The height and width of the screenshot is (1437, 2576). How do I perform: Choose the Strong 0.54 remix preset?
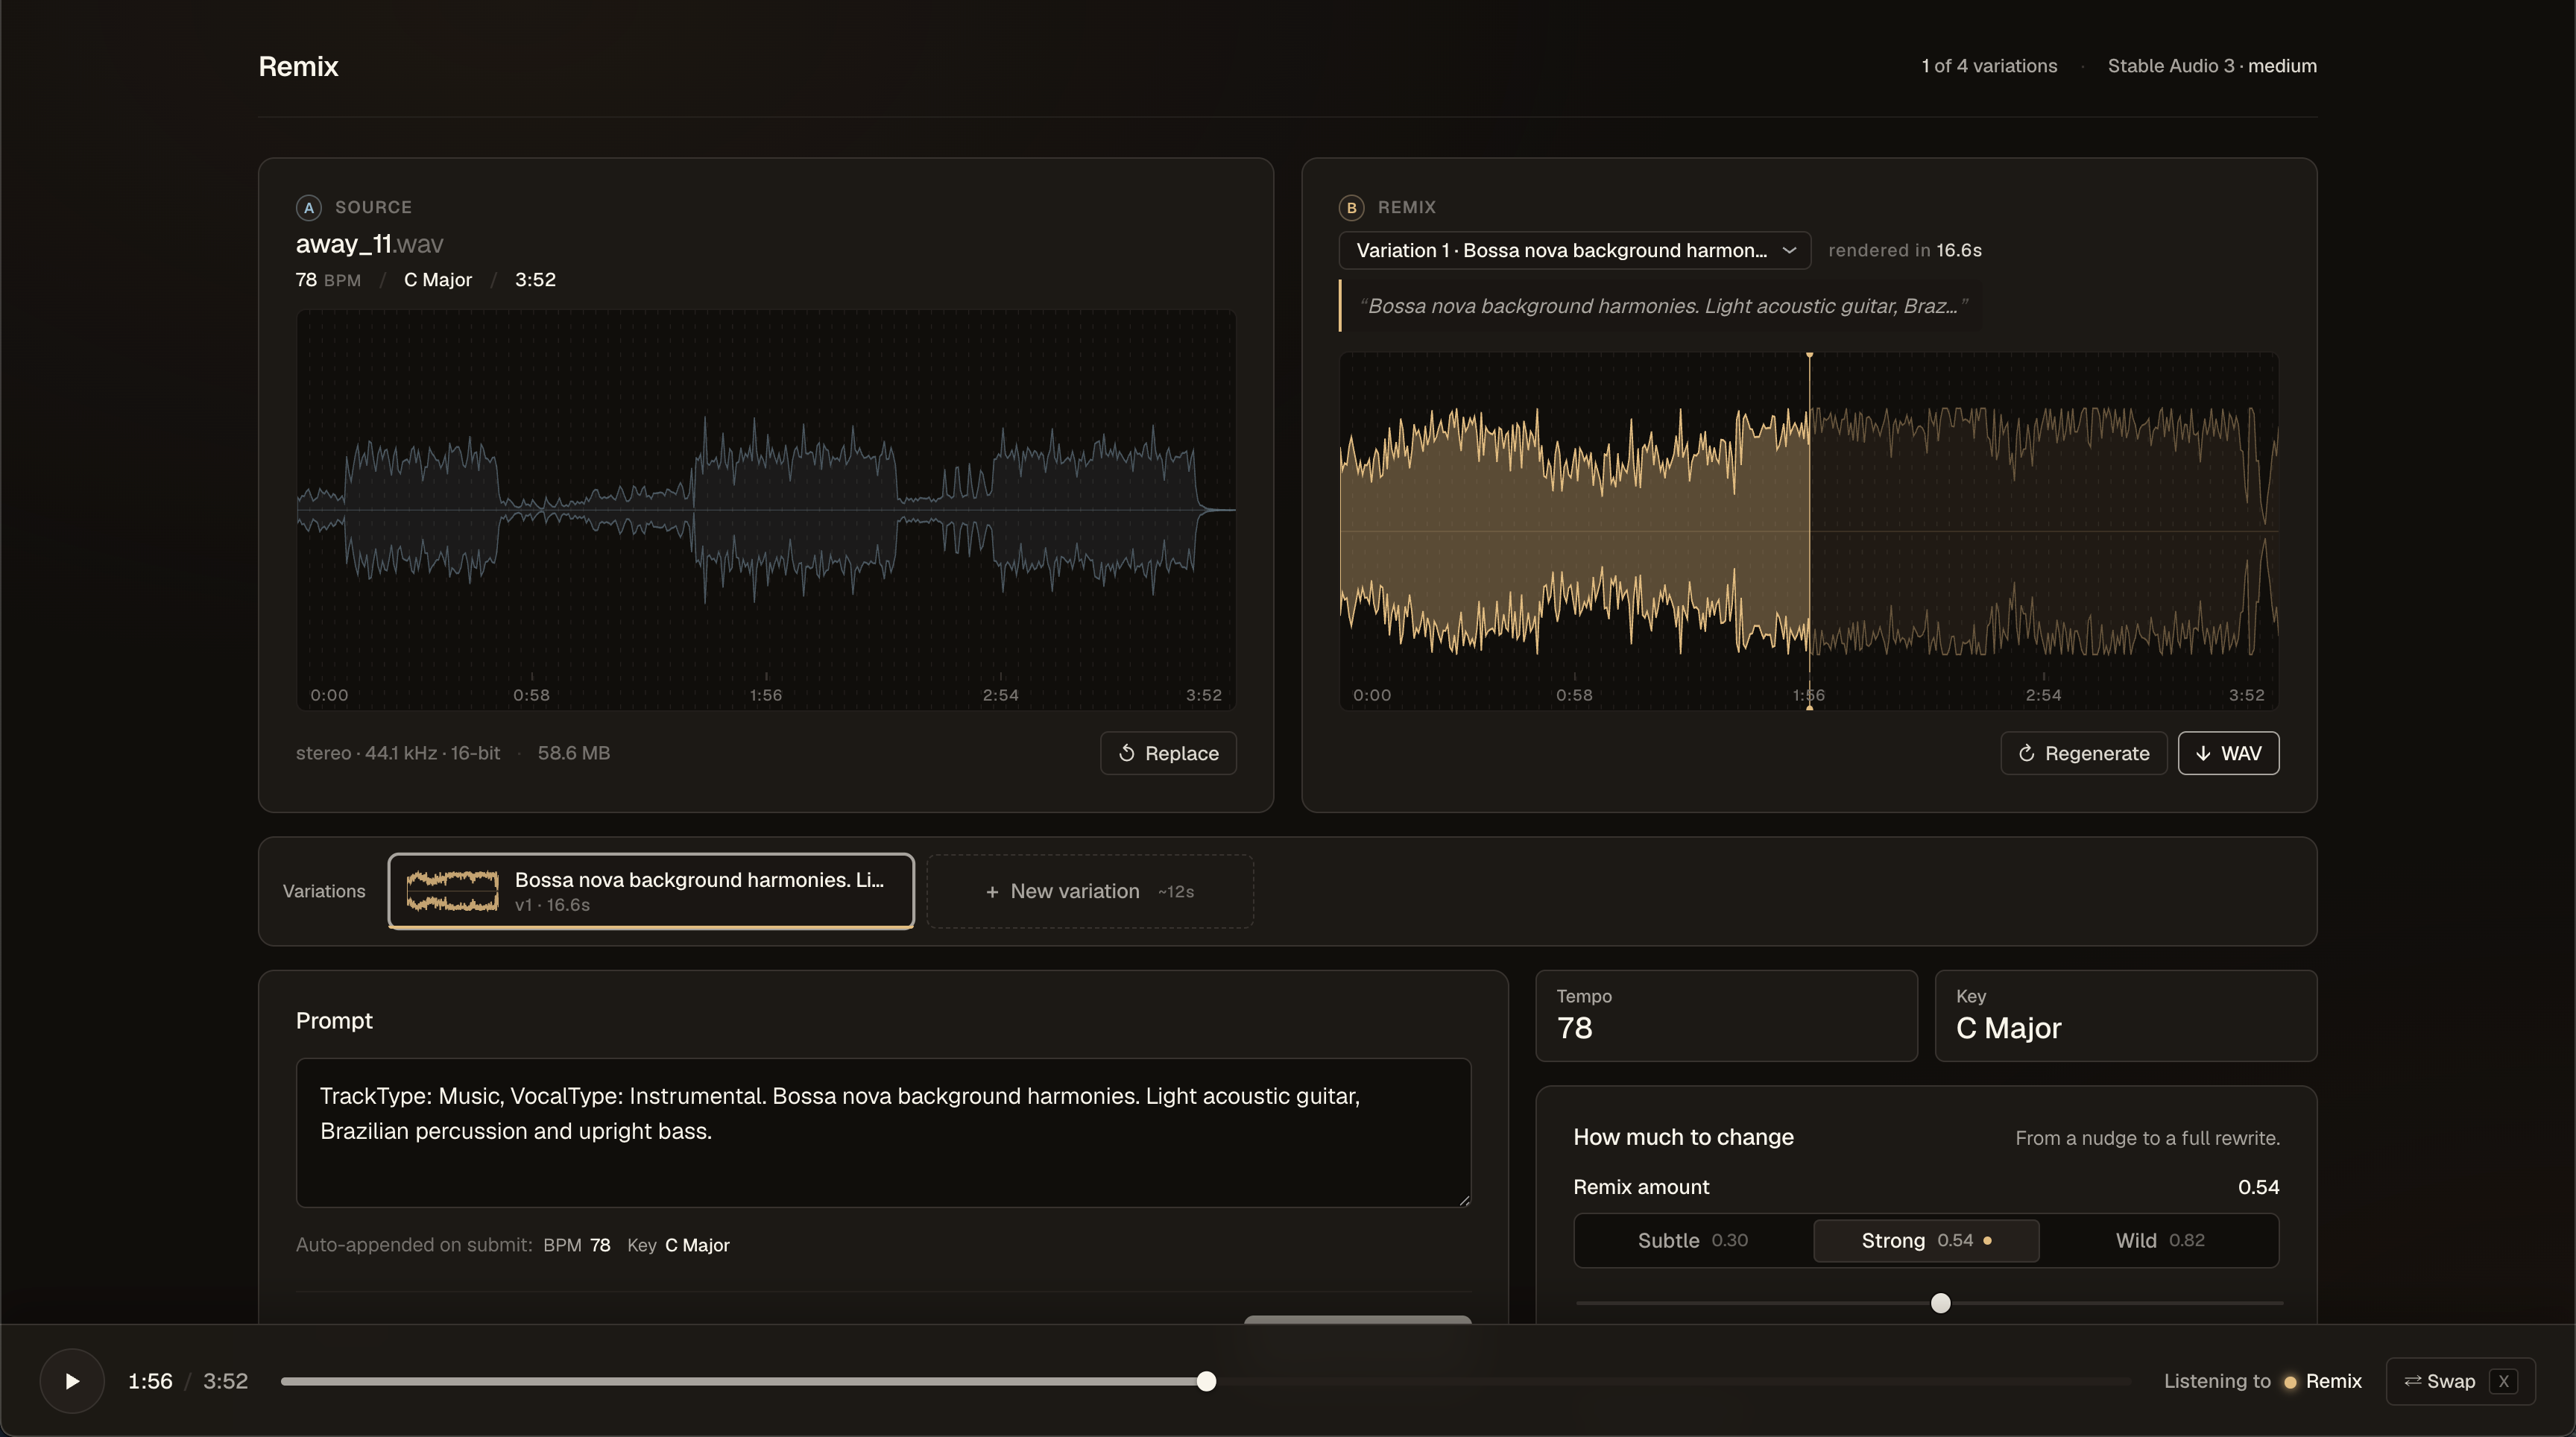(x=1926, y=1240)
